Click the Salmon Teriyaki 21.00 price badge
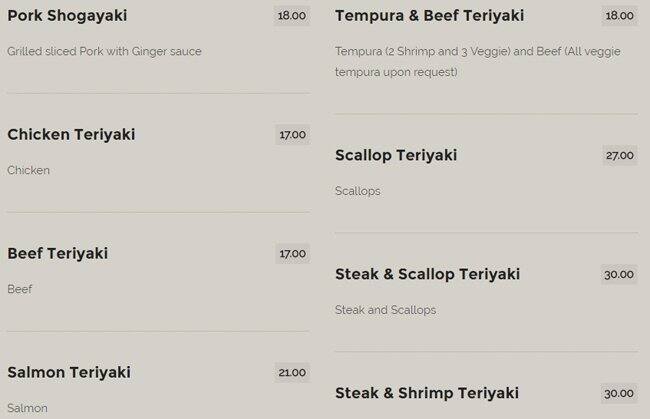This screenshot has height=419, width=650. (x=292, y=372)
